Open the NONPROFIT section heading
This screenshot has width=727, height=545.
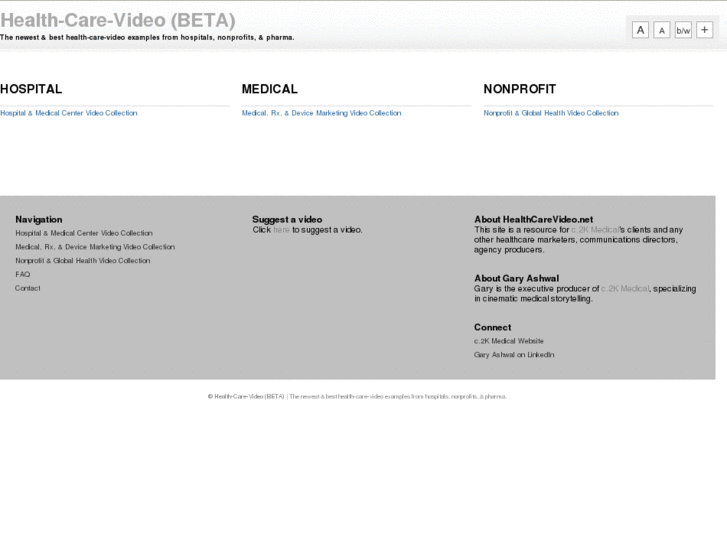(x=520, y=89)
